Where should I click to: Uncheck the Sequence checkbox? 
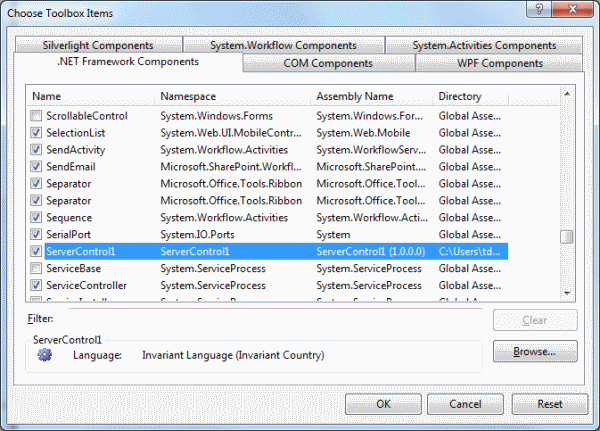pyautogui.click(x=36, y=217)
